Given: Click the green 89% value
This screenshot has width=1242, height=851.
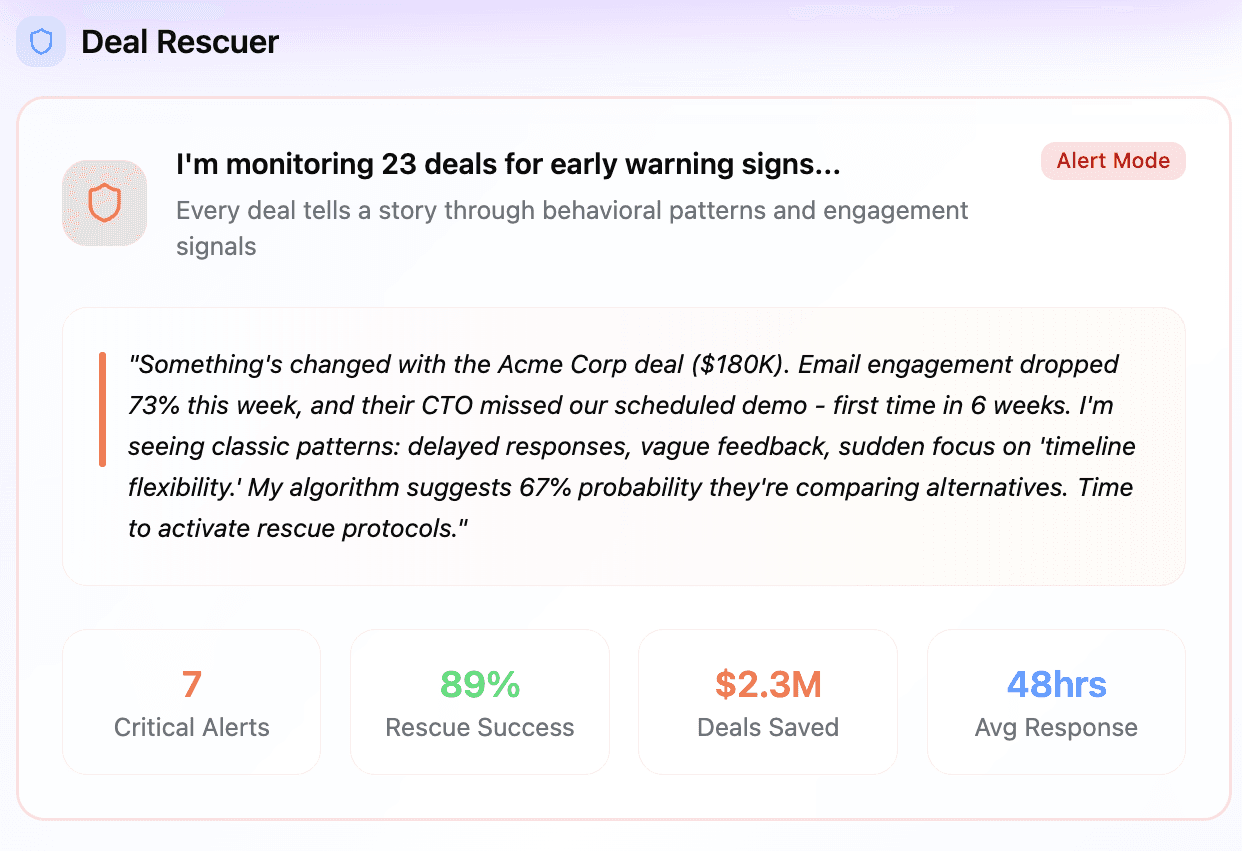Looking at the screenshot, I should [x=480, y=685].
